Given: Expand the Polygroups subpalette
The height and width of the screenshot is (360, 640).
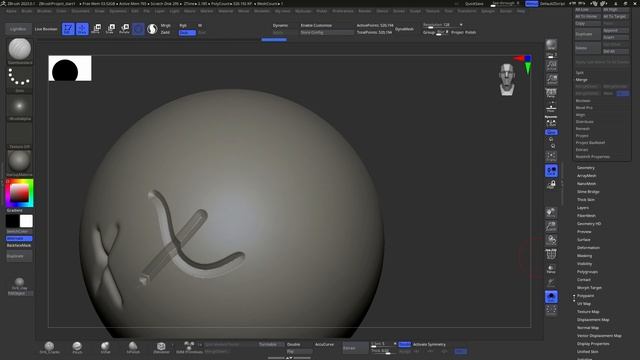Looking at the screenshot, I should coord(587,272).
